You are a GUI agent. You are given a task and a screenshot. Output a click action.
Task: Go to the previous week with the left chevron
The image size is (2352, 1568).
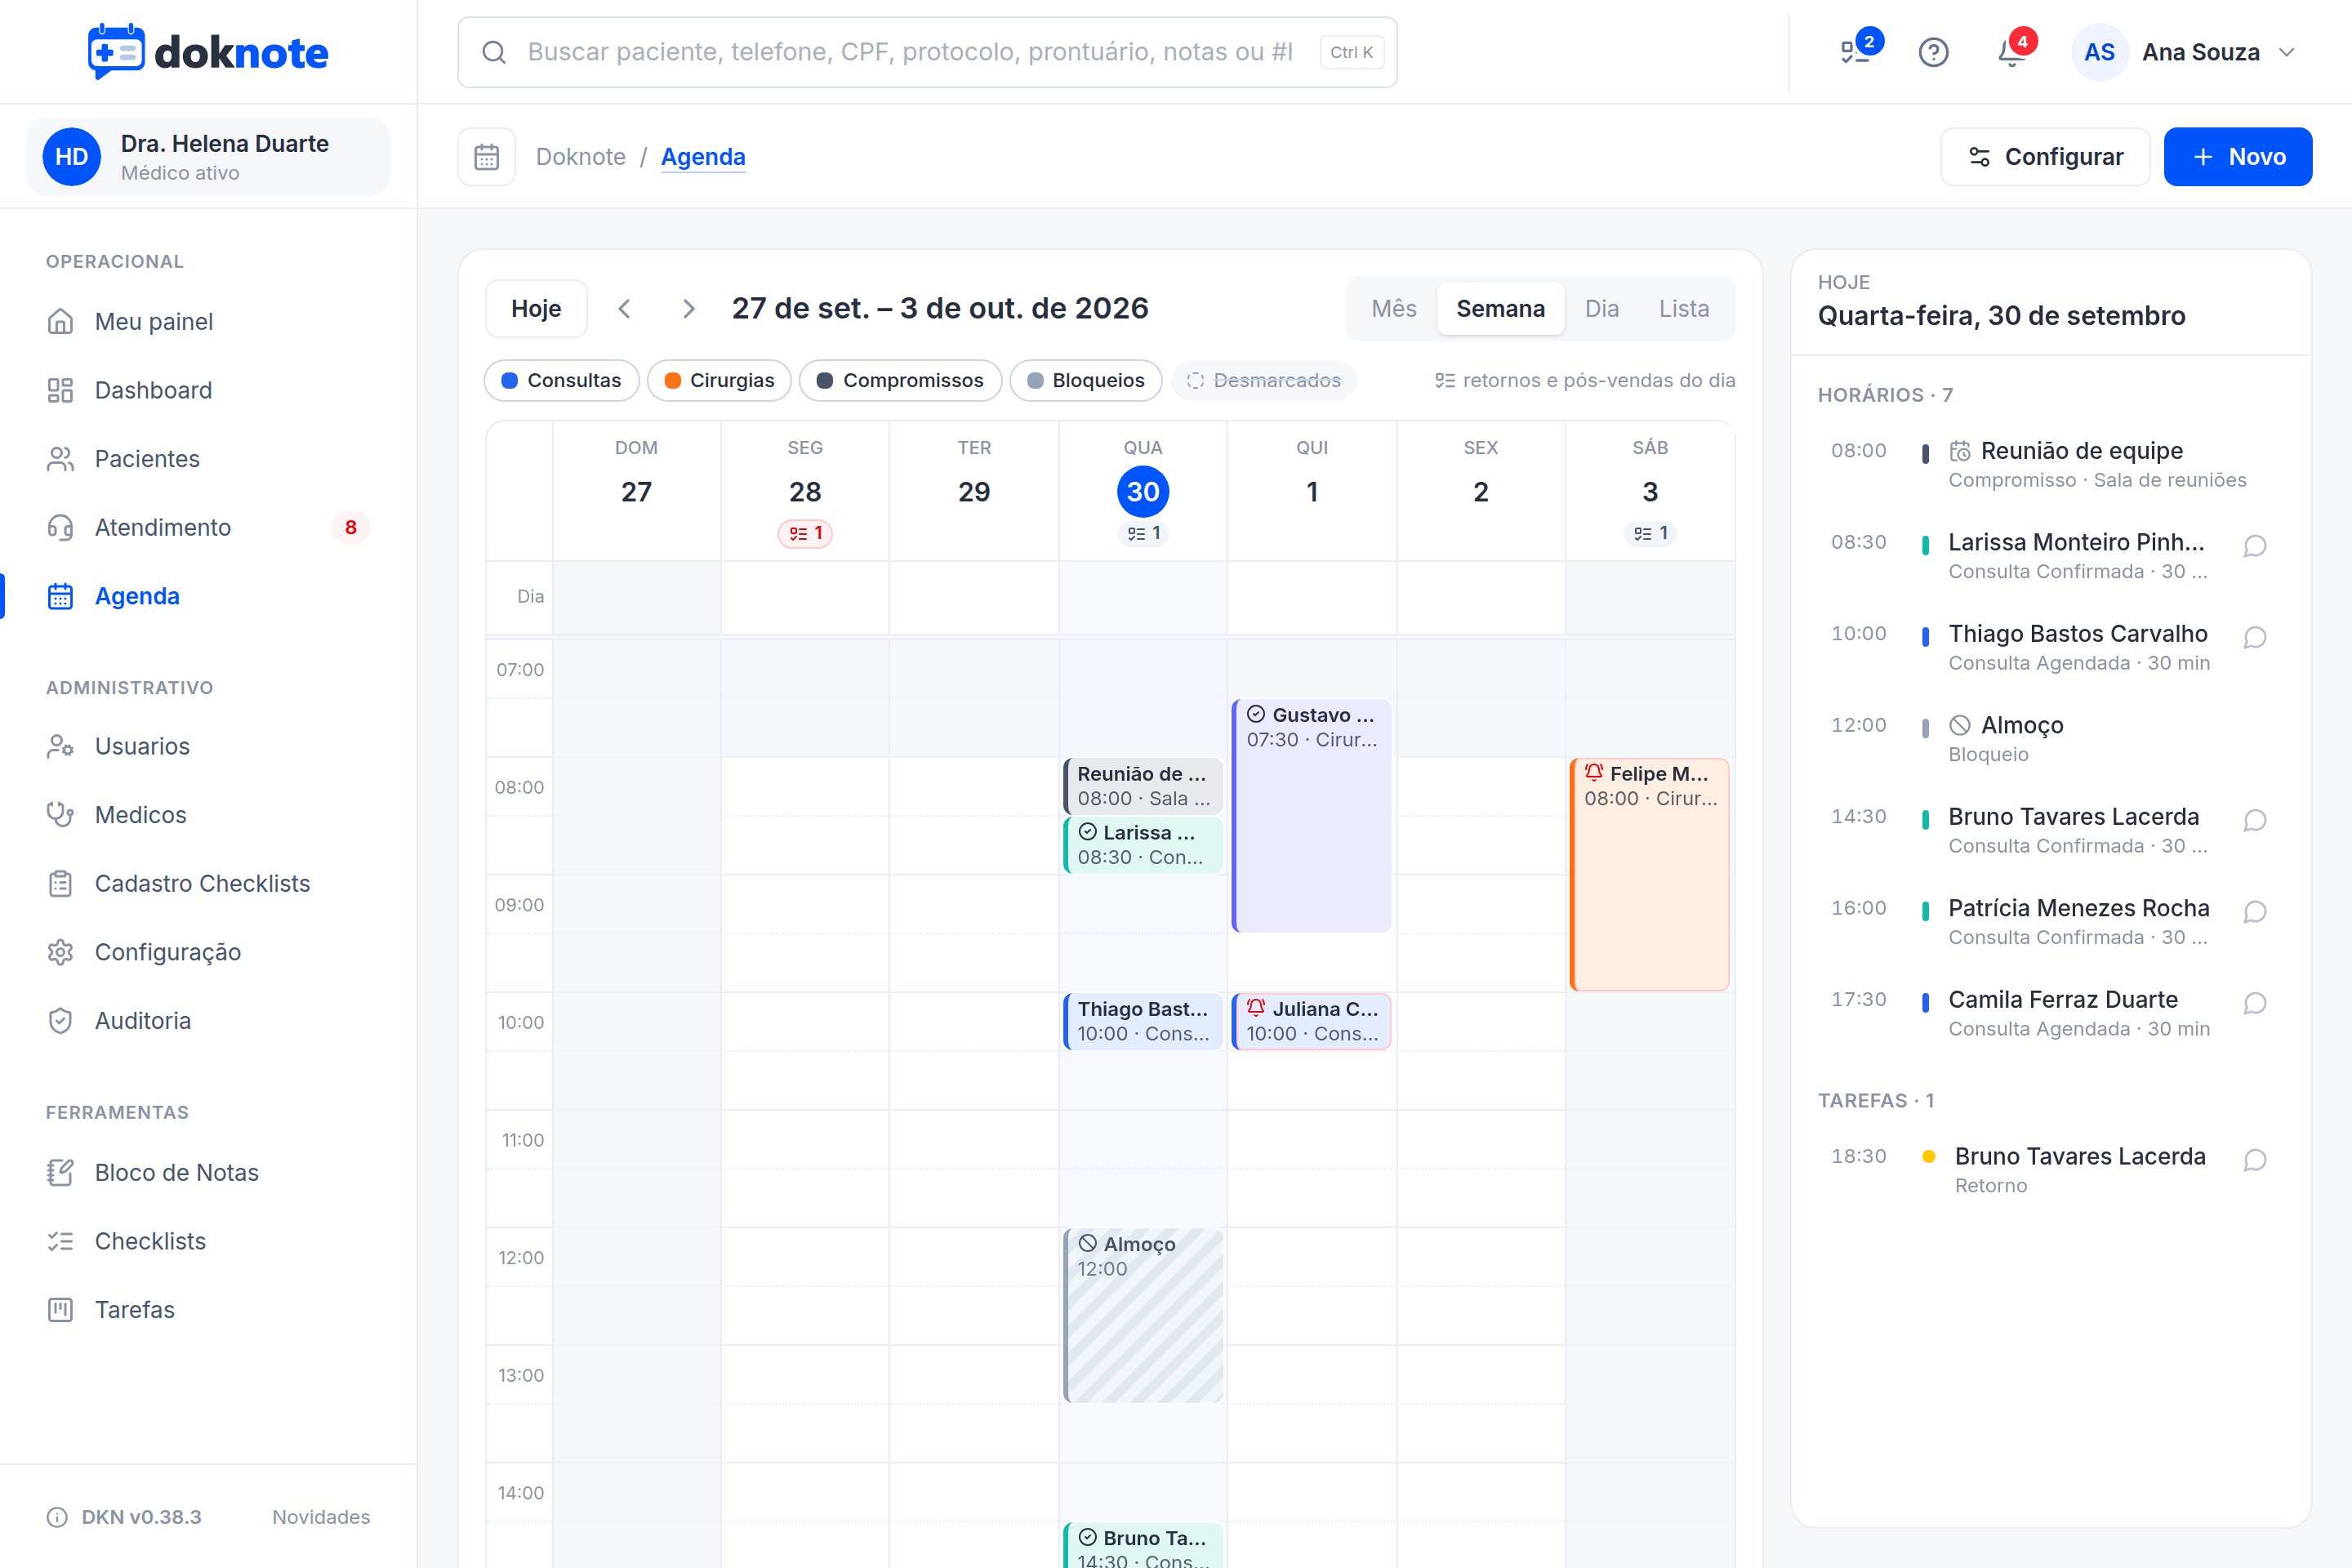click(625, 309)
